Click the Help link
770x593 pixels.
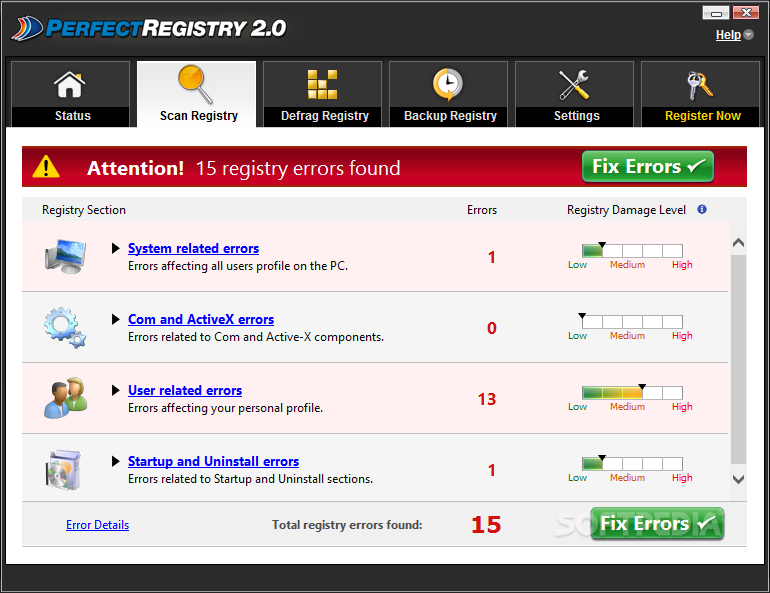[x=728, y=35]
